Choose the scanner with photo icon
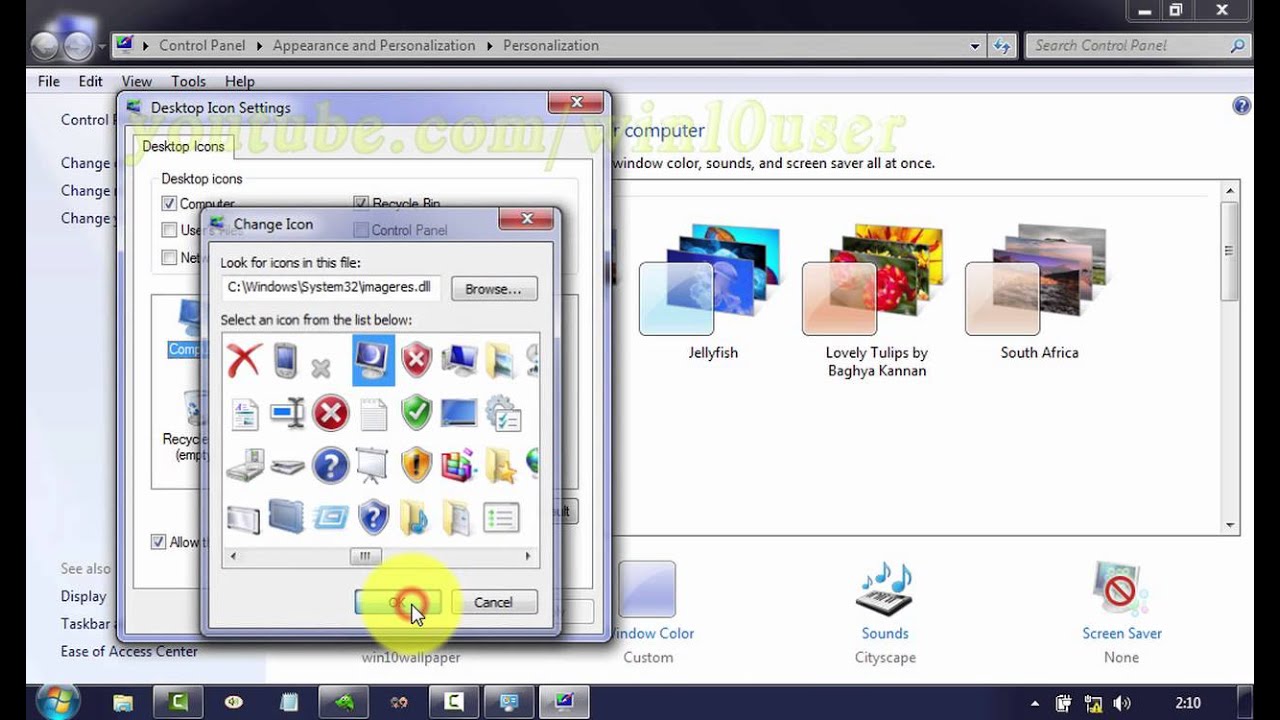Viewport: 1280px width, 720px height. [x=244, y=465]
